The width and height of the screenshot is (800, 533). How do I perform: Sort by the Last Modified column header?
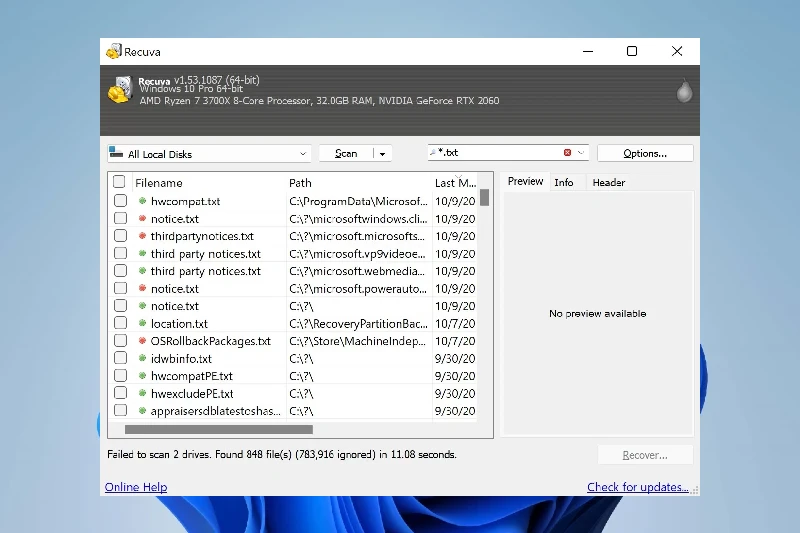[455, 183]
